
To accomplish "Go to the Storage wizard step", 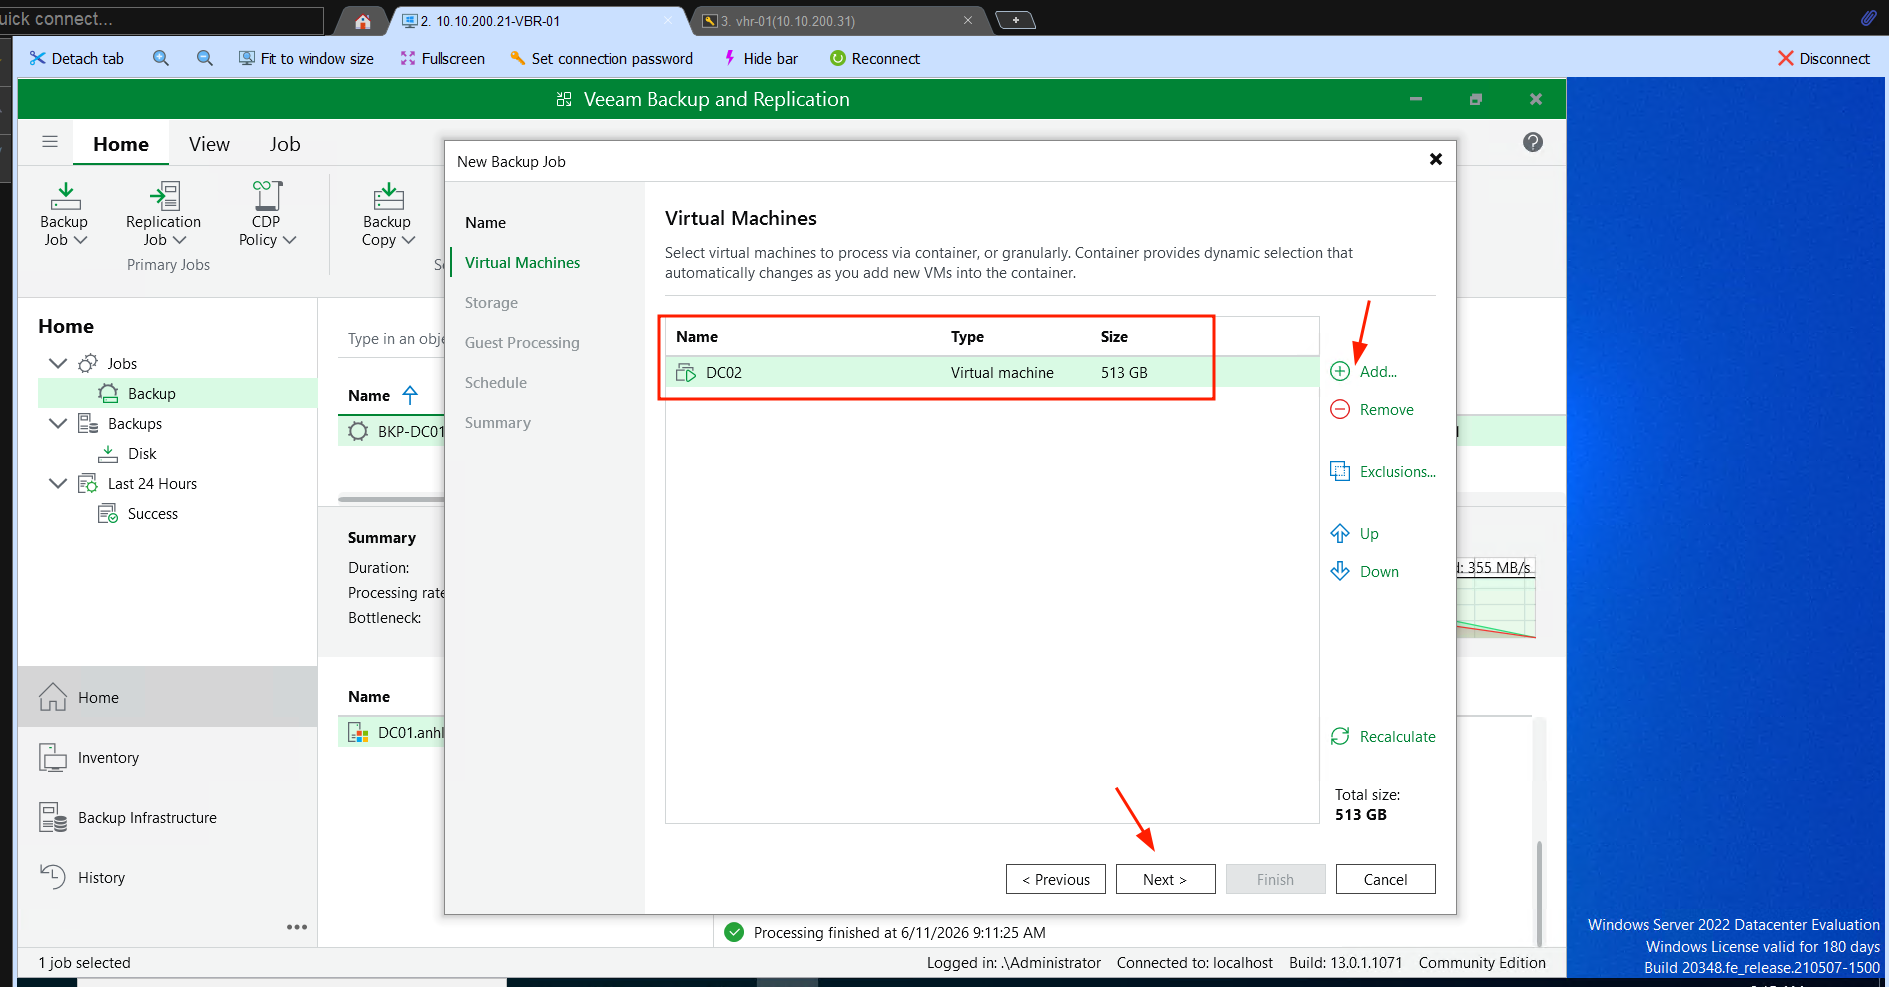I will click(x=491, y=302).
